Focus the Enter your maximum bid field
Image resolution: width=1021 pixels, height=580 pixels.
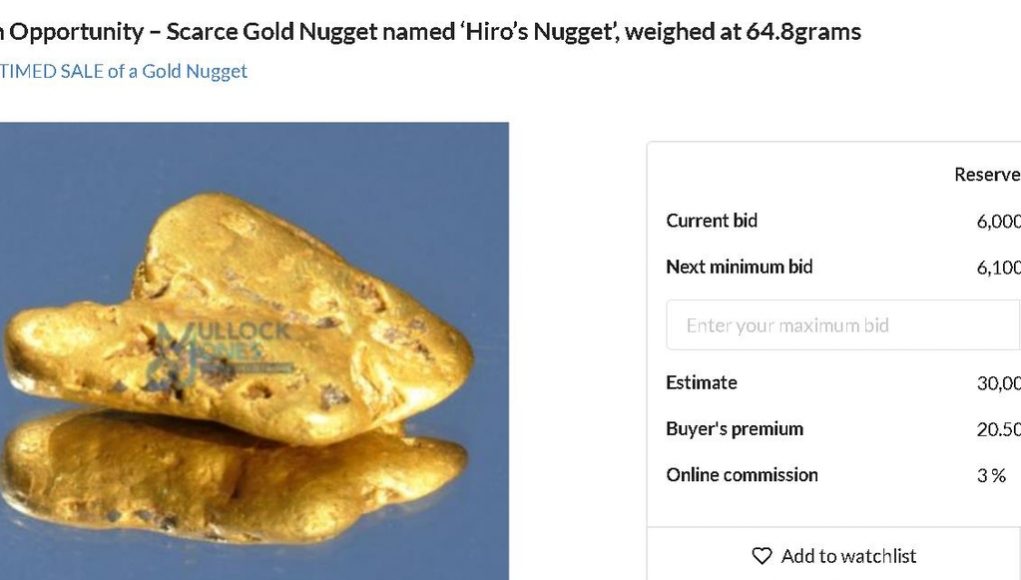pyautogui.click(x=843, y=325)
